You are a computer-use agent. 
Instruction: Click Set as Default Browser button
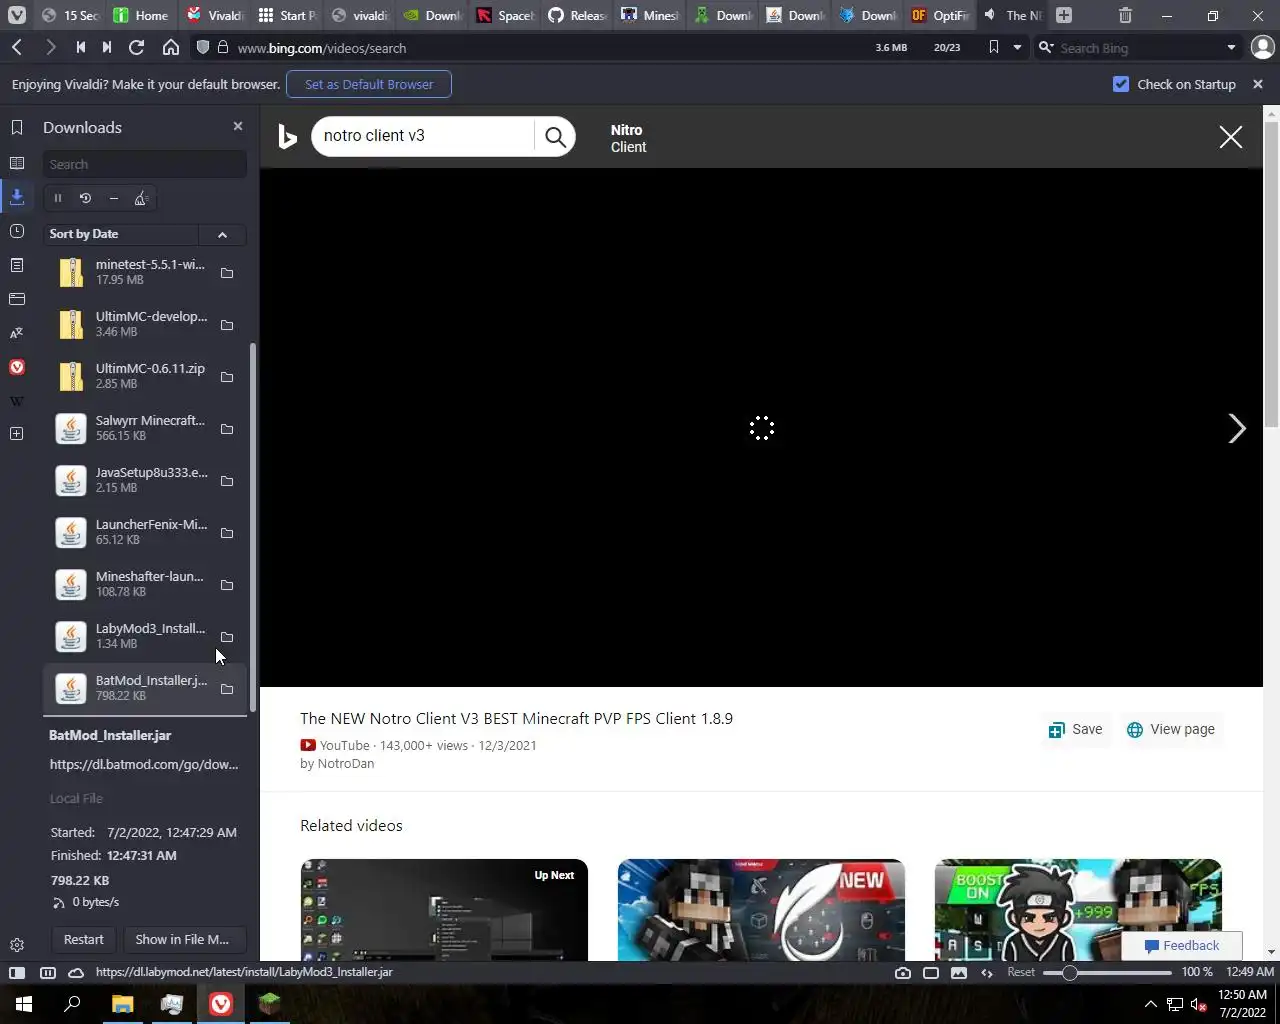point(369,84)
